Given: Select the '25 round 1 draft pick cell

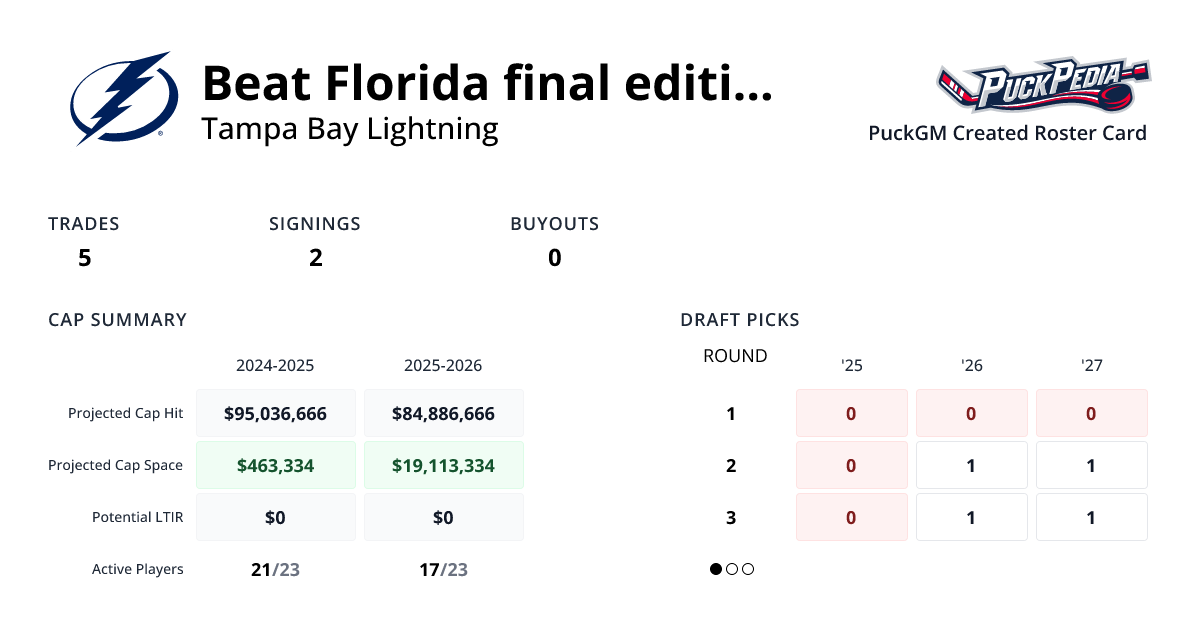Looking at the screenshot, I should pyautogui.click(x=851, y=413).
